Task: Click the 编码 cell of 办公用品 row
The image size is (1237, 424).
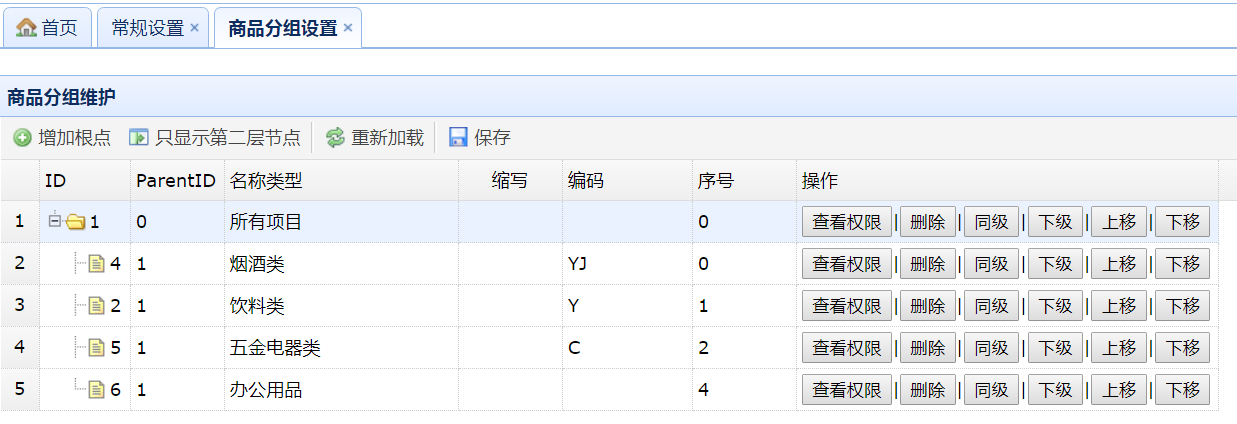Action: click(627, 390)
